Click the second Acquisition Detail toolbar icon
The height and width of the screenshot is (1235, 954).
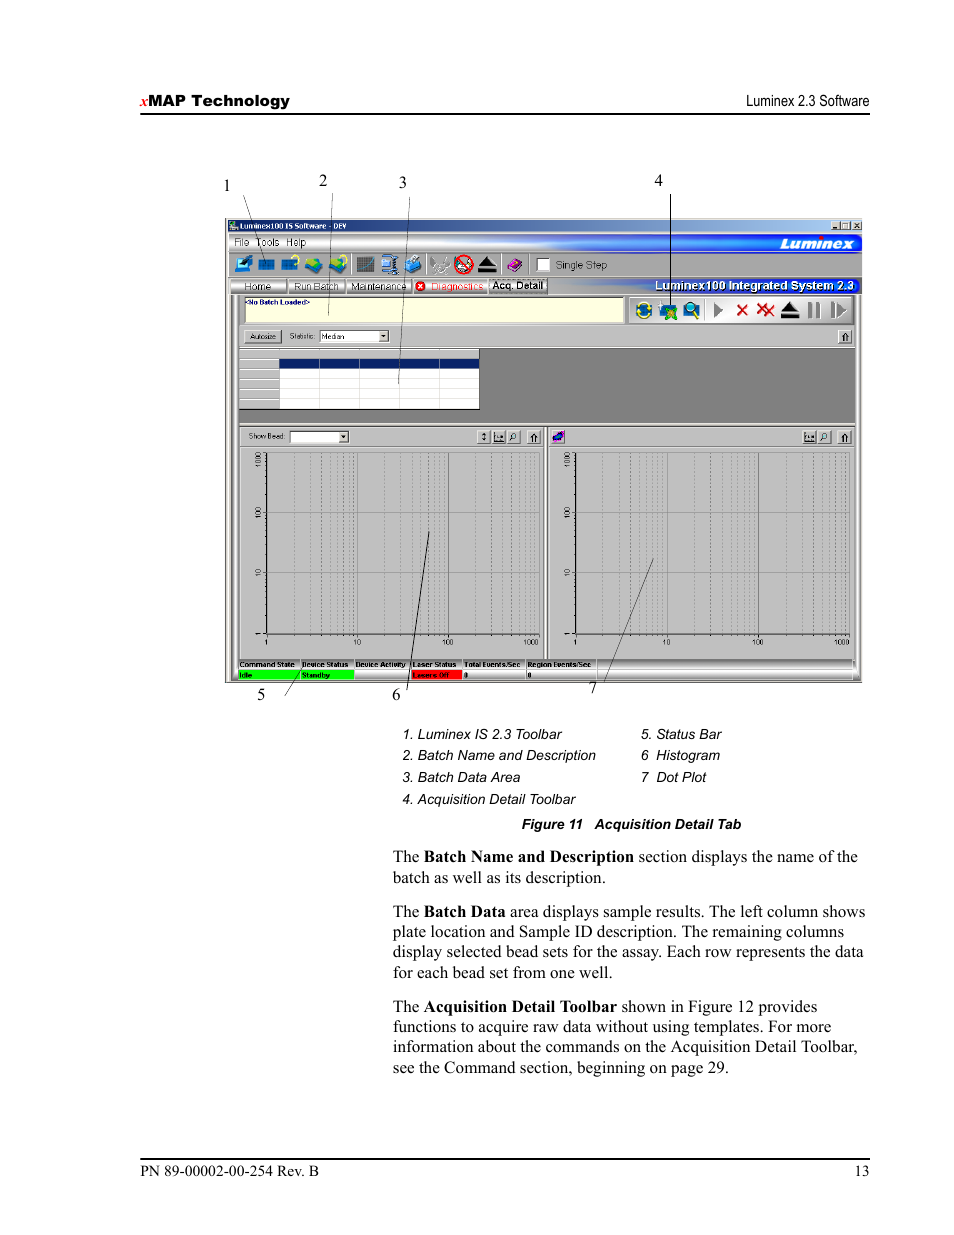point(668,311)
